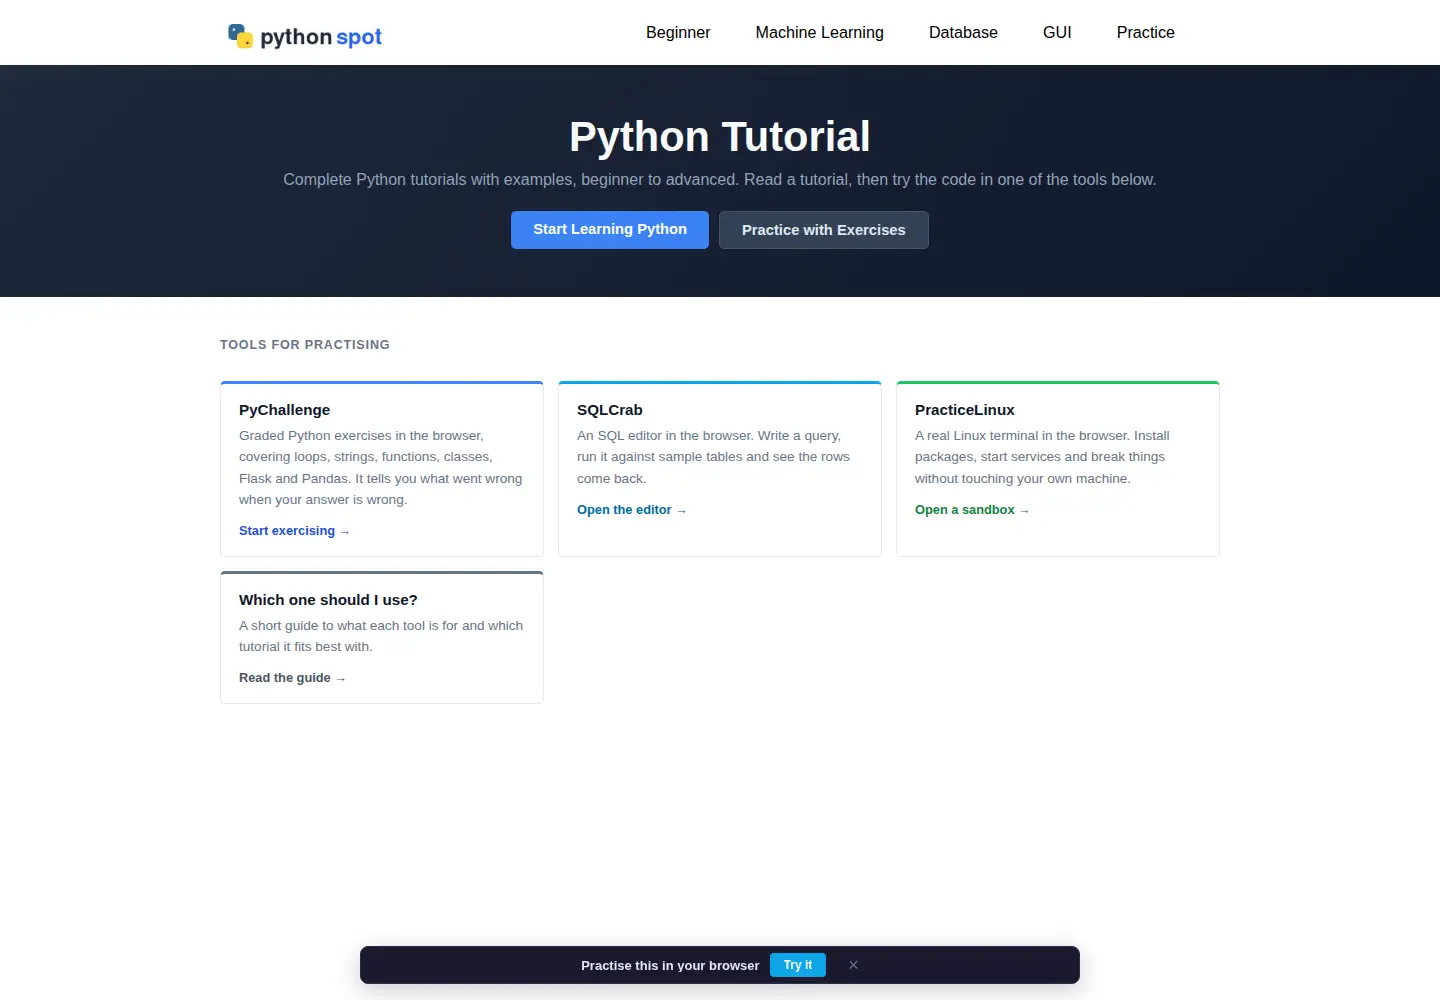Open the Practice nav link

pos(1145,32)
